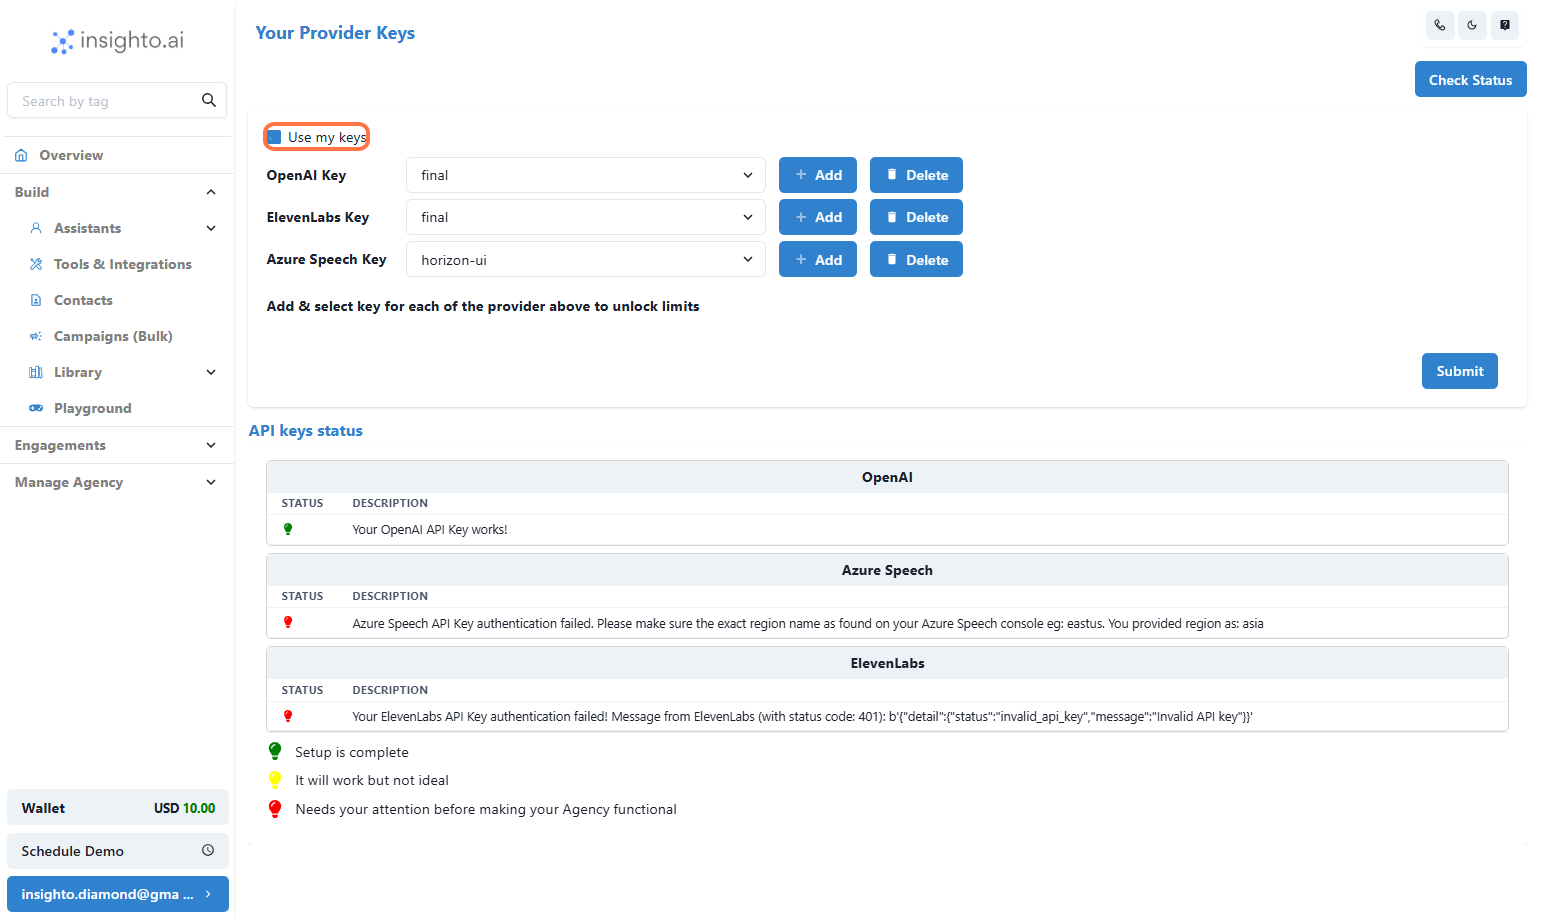Click the 'API keys status' heading
Screen dimensions: 1541x919
coord(306,431)
